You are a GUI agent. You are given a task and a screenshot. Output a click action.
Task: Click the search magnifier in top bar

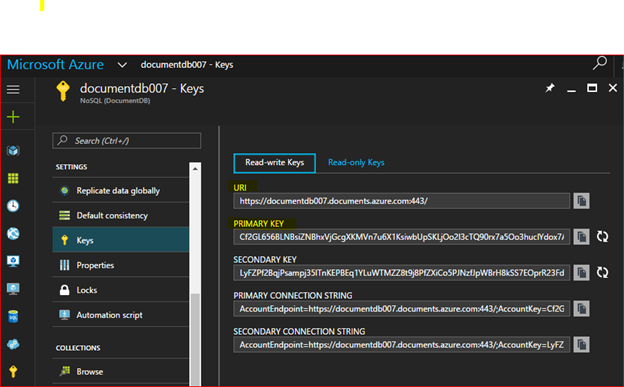click(x=599, y=63)
